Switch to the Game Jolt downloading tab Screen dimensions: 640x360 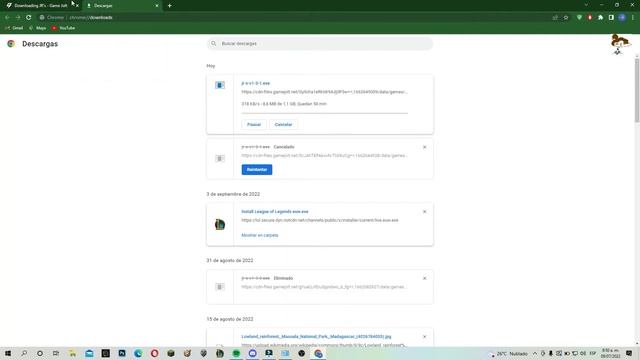(41, 6)
